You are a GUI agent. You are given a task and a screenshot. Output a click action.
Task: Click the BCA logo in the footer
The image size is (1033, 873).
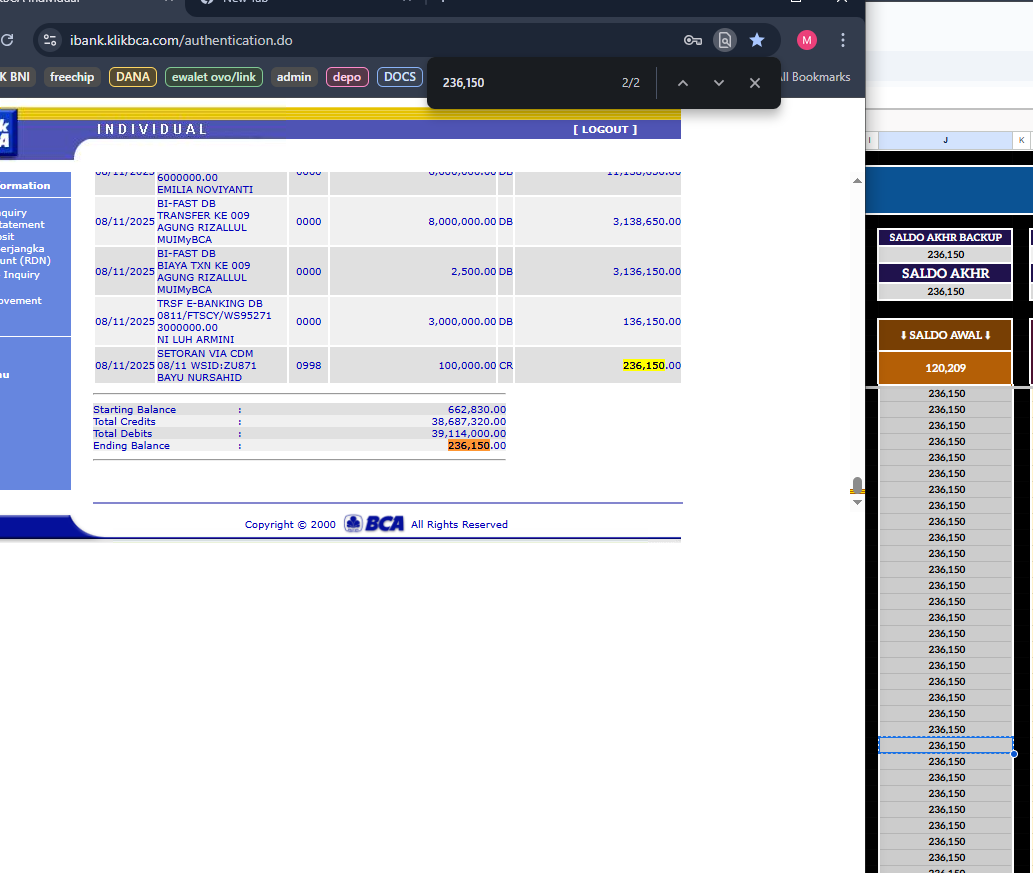tap(374, 524)
